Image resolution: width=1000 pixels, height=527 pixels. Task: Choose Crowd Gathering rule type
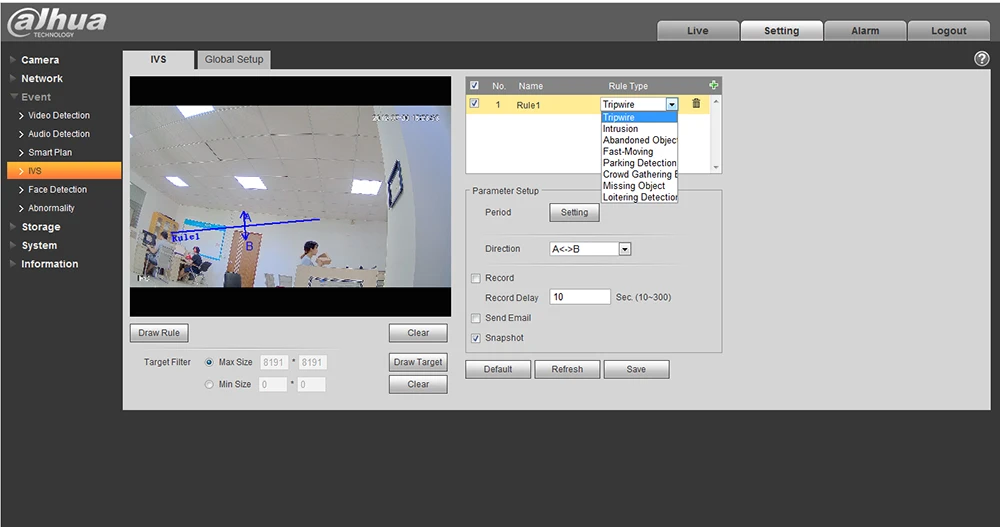(639, 175)
